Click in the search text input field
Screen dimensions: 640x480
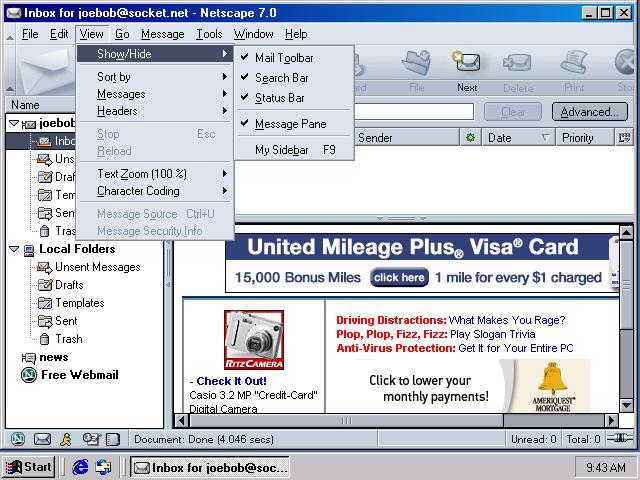click(x=414, y=112)
